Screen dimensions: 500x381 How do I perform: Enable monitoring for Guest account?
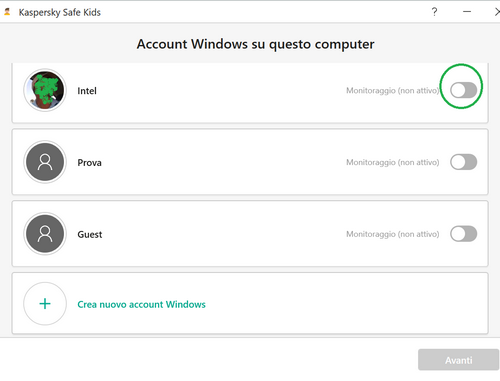[x=463, y=234]
